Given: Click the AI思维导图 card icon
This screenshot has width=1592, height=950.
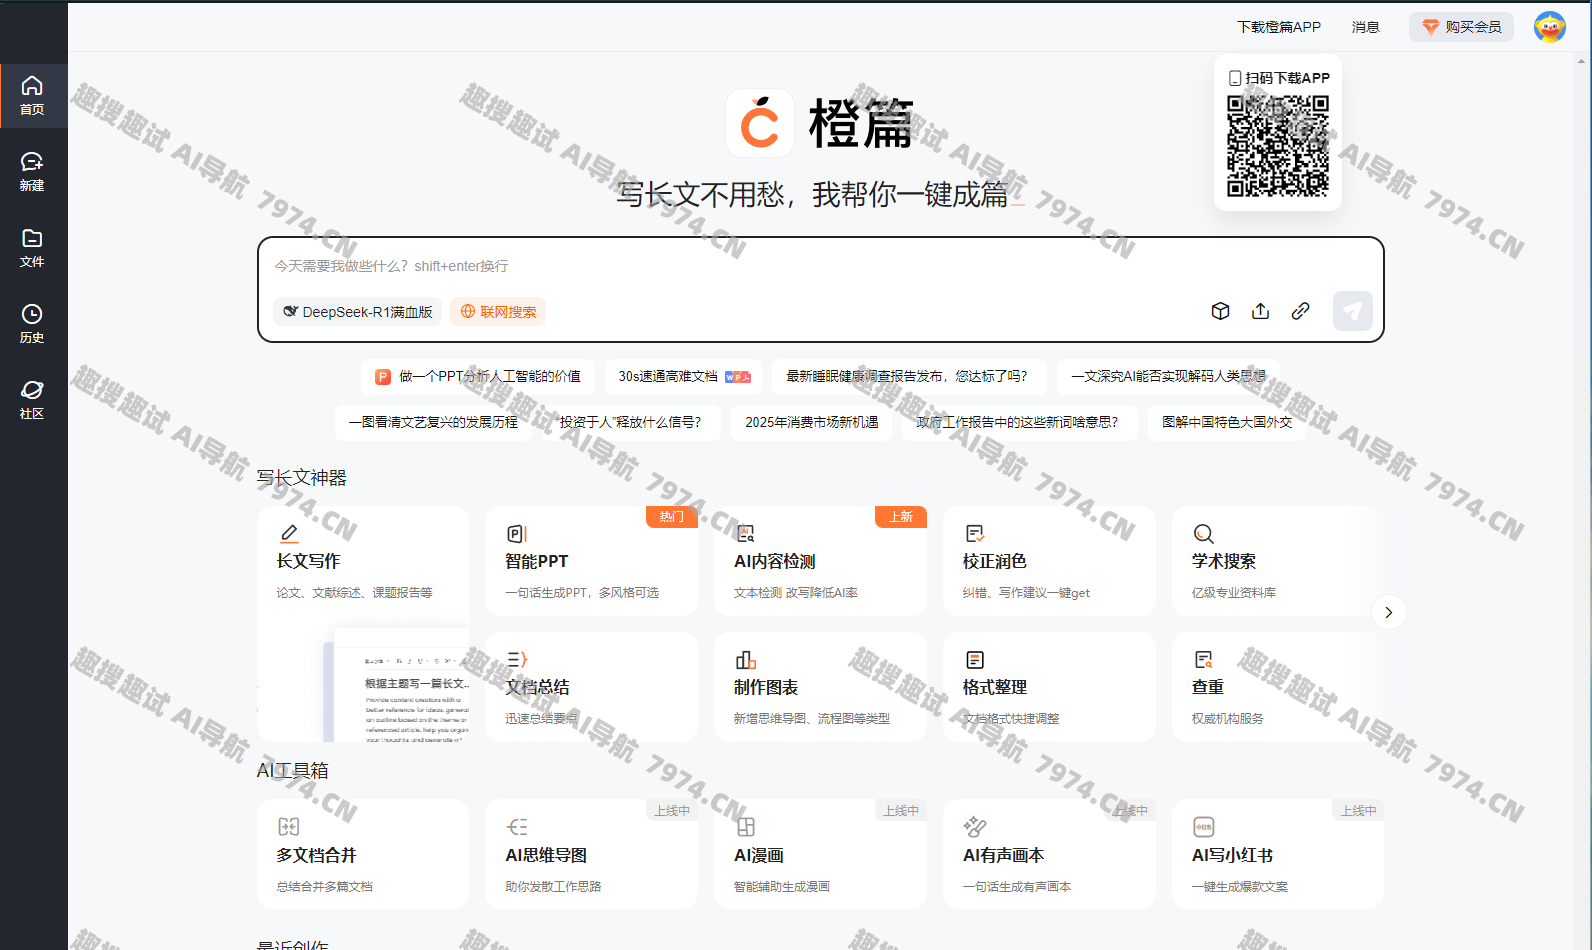Looking at the screenshot, I should click(517, 826).
